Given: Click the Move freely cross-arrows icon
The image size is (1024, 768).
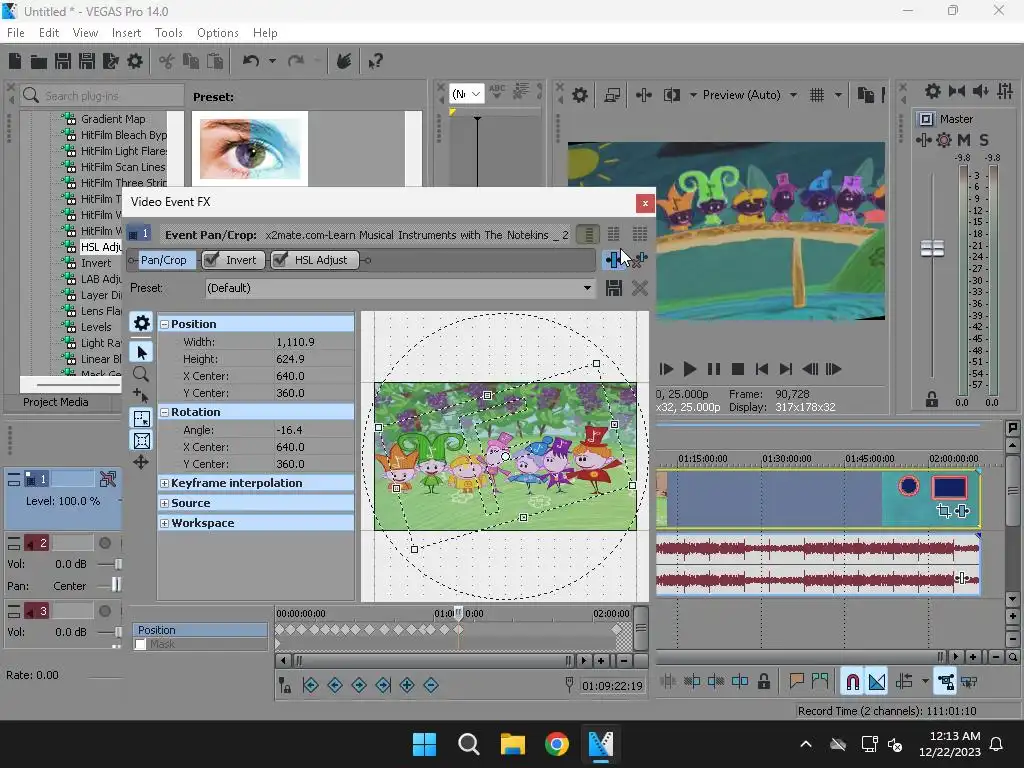Looking at the screenshot, I should (x=140, y=462).
